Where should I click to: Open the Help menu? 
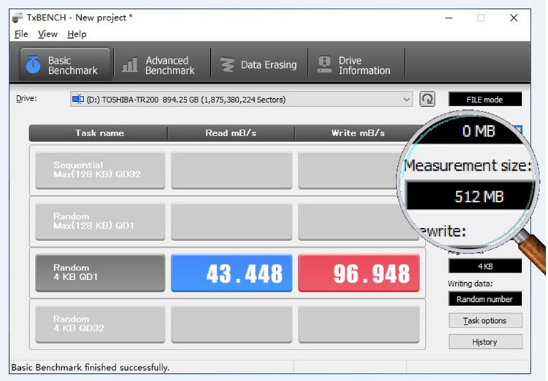[x=77, y=34]
